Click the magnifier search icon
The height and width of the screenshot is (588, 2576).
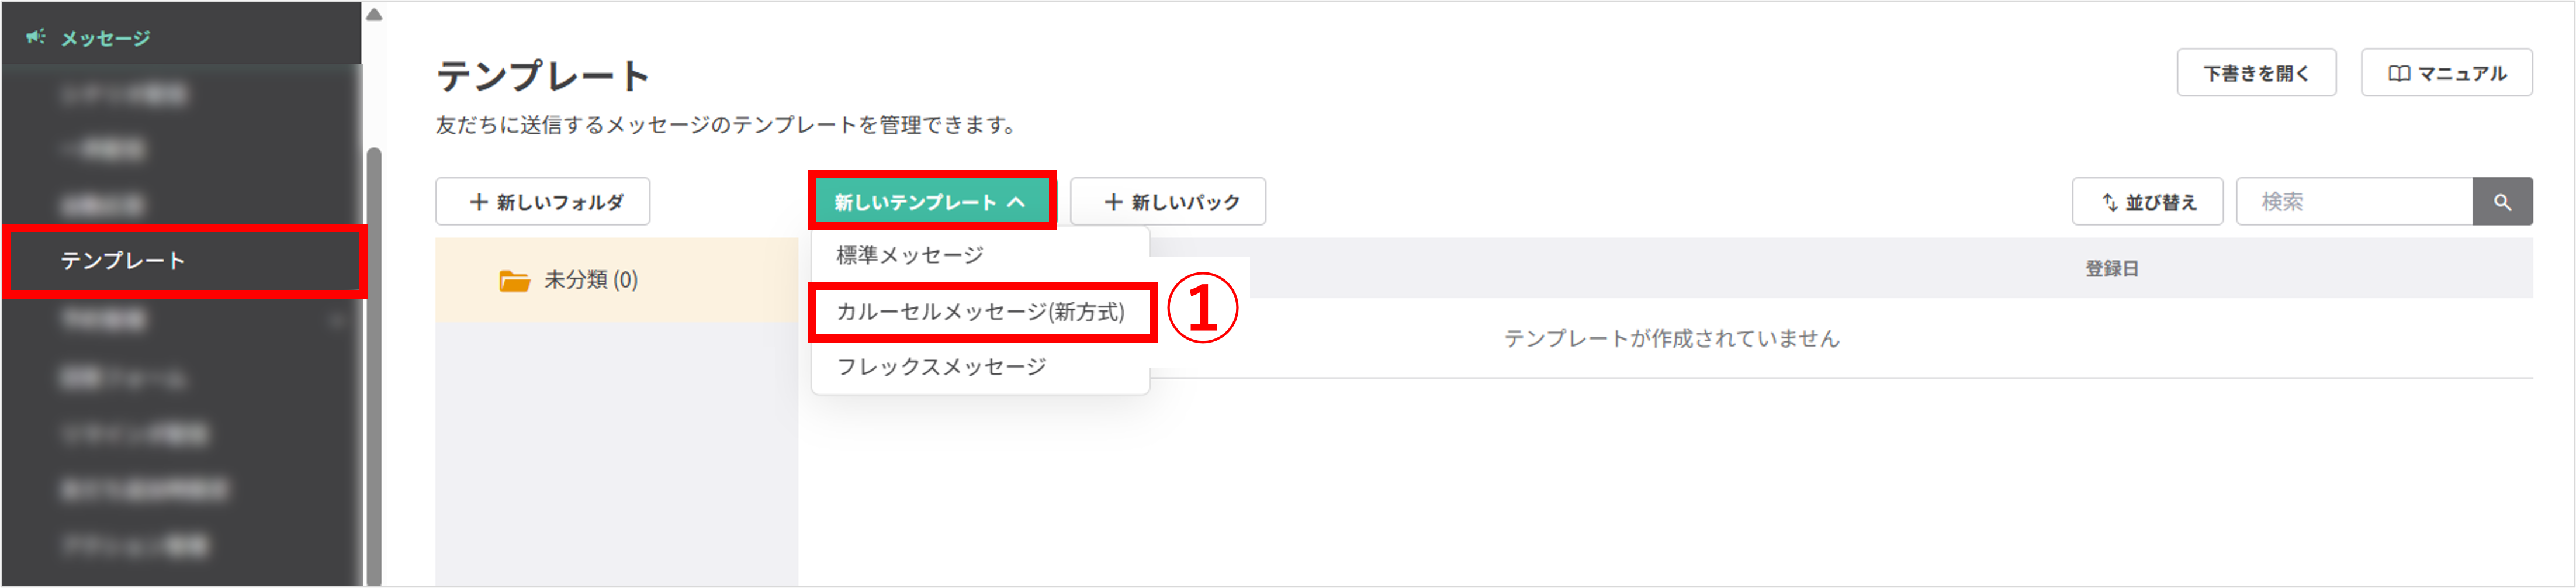[2503, 201]
